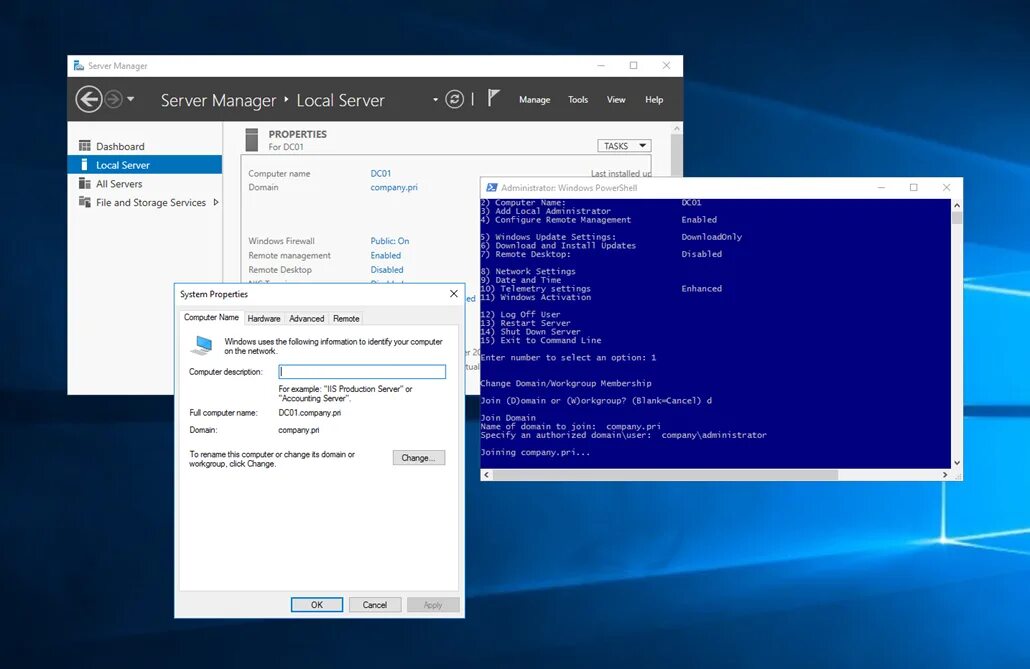
Task: Click the Change... button
Action: (418, 458)
